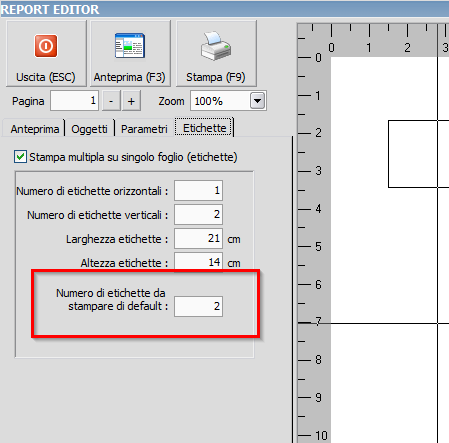Screen dimensions: 449x443
Task: Decrease page number with minus button
Action: tap(111, 101)
